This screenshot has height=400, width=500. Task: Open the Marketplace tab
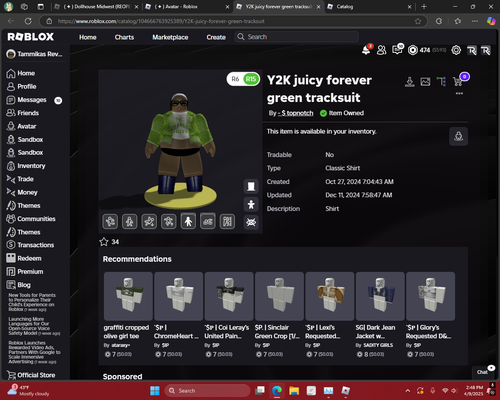click(170, 37)
